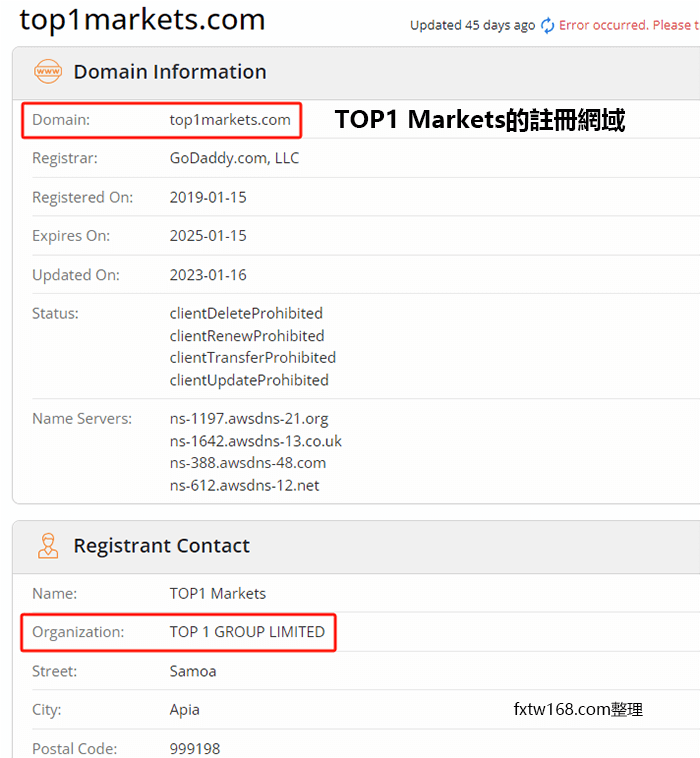Click the Registrar: label
This screenshot has height=758, width=700.
click(x=65, y=158)
